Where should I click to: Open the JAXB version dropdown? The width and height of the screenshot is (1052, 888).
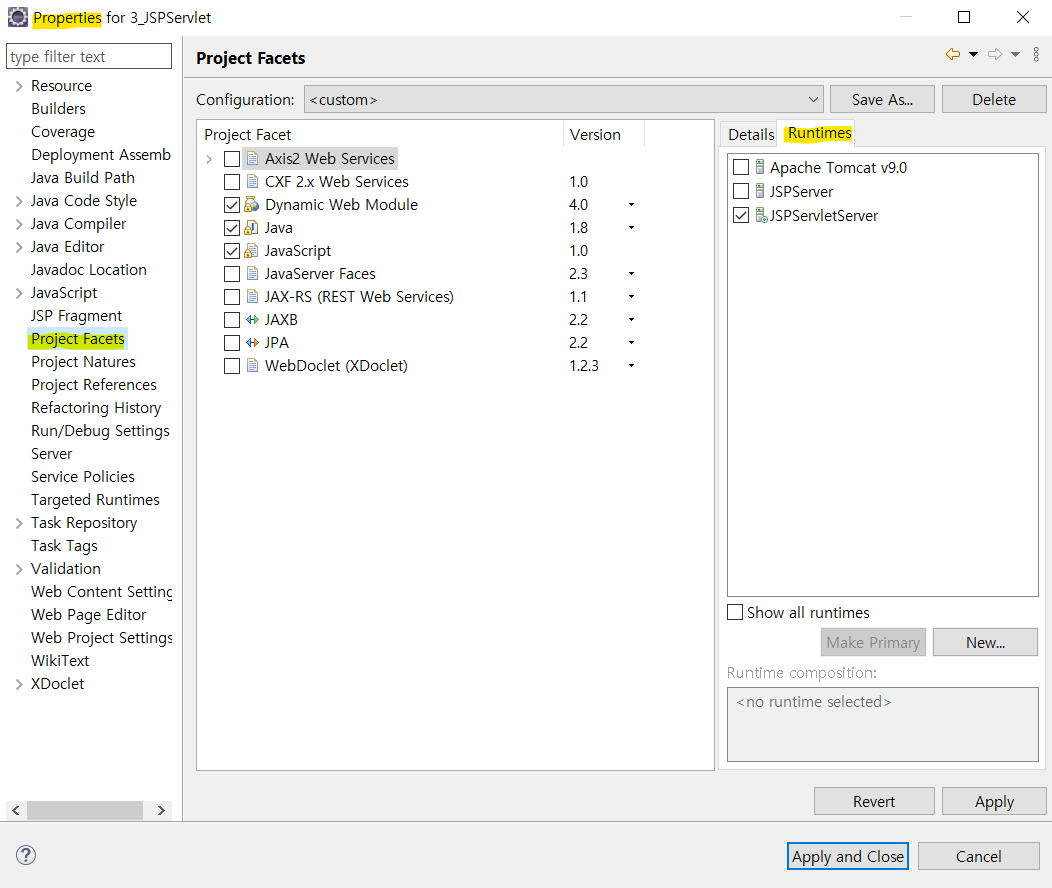(x=631, y=319)
